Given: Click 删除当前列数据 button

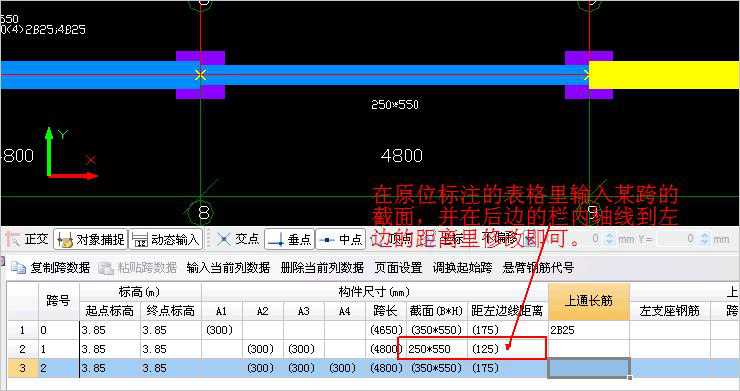Looking at the screenshot, I should tap(322, 268).
